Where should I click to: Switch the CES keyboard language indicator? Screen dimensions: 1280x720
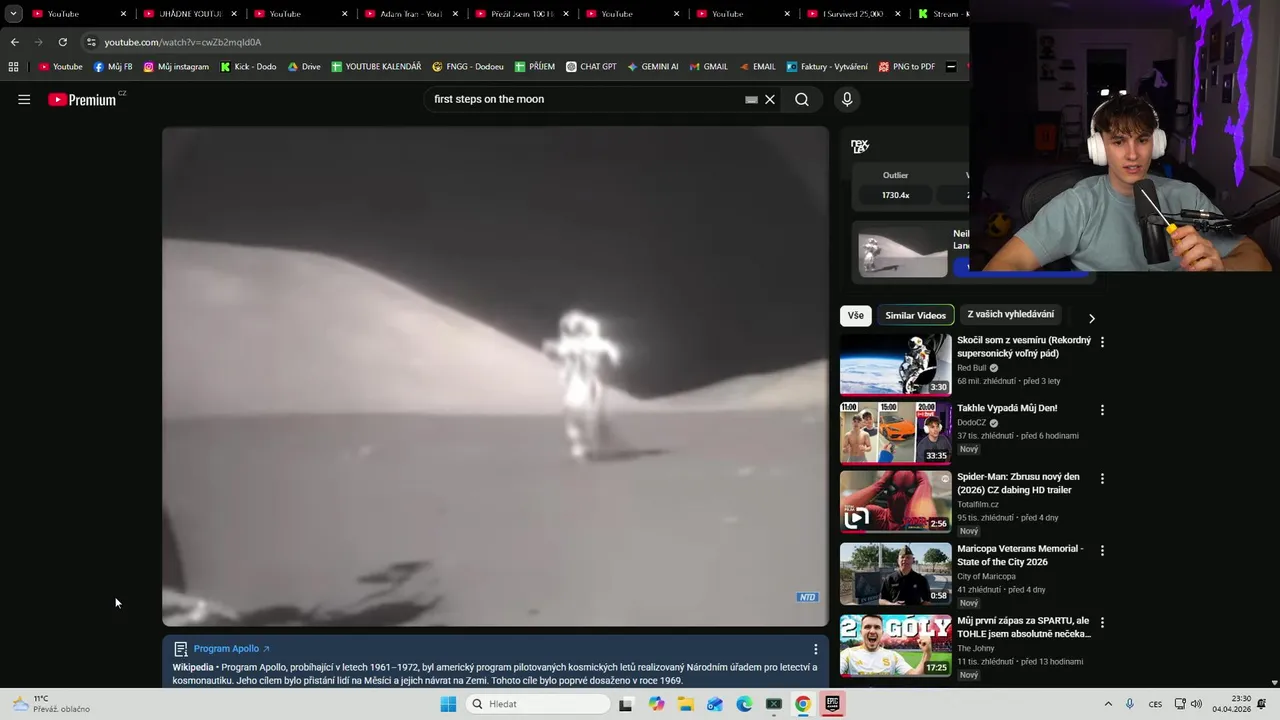pos(1155,704)
